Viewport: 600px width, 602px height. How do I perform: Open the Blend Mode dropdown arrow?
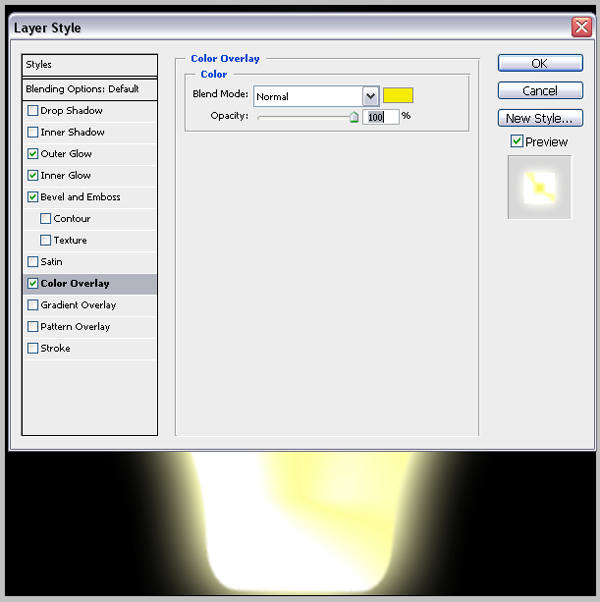(x=370, y=96)
